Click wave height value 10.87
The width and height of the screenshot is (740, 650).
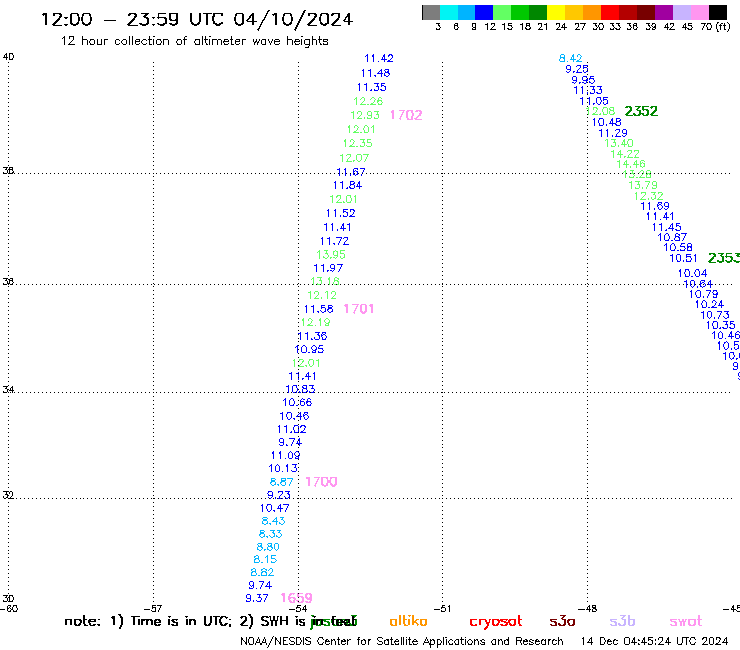pyautogui.click(x=672, y=237)
